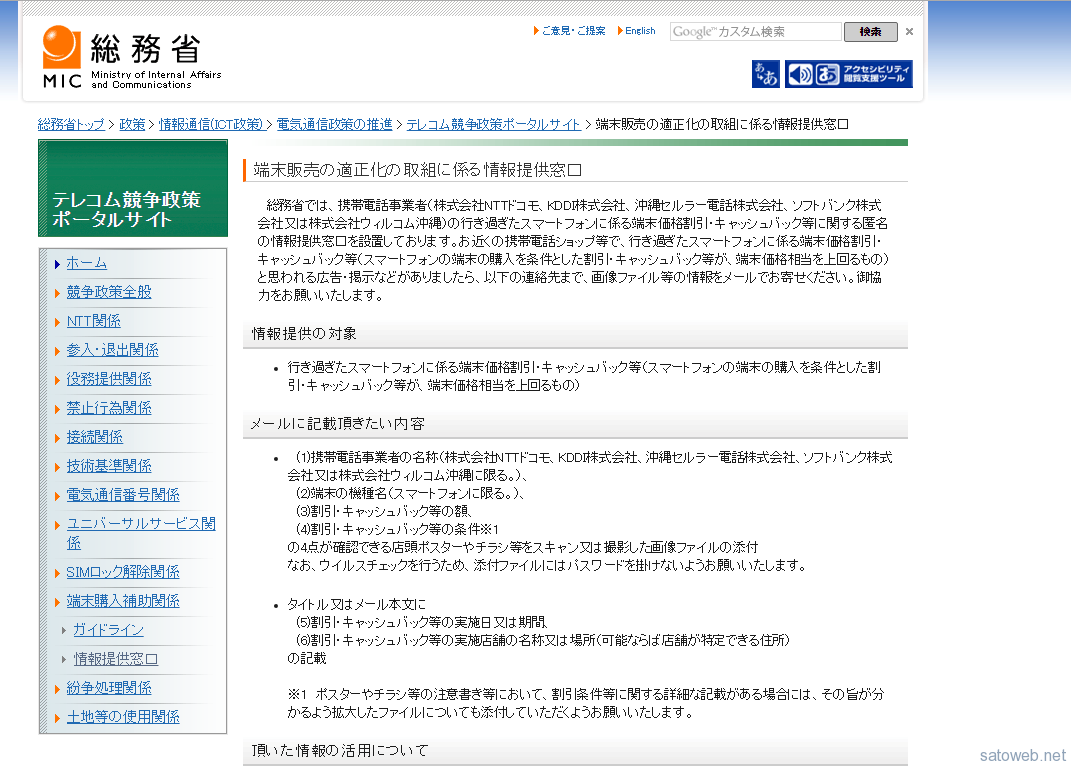Open NTT関係 in the sidebar
This screenshot has width=1071, height=766.
tap(94, 321)
